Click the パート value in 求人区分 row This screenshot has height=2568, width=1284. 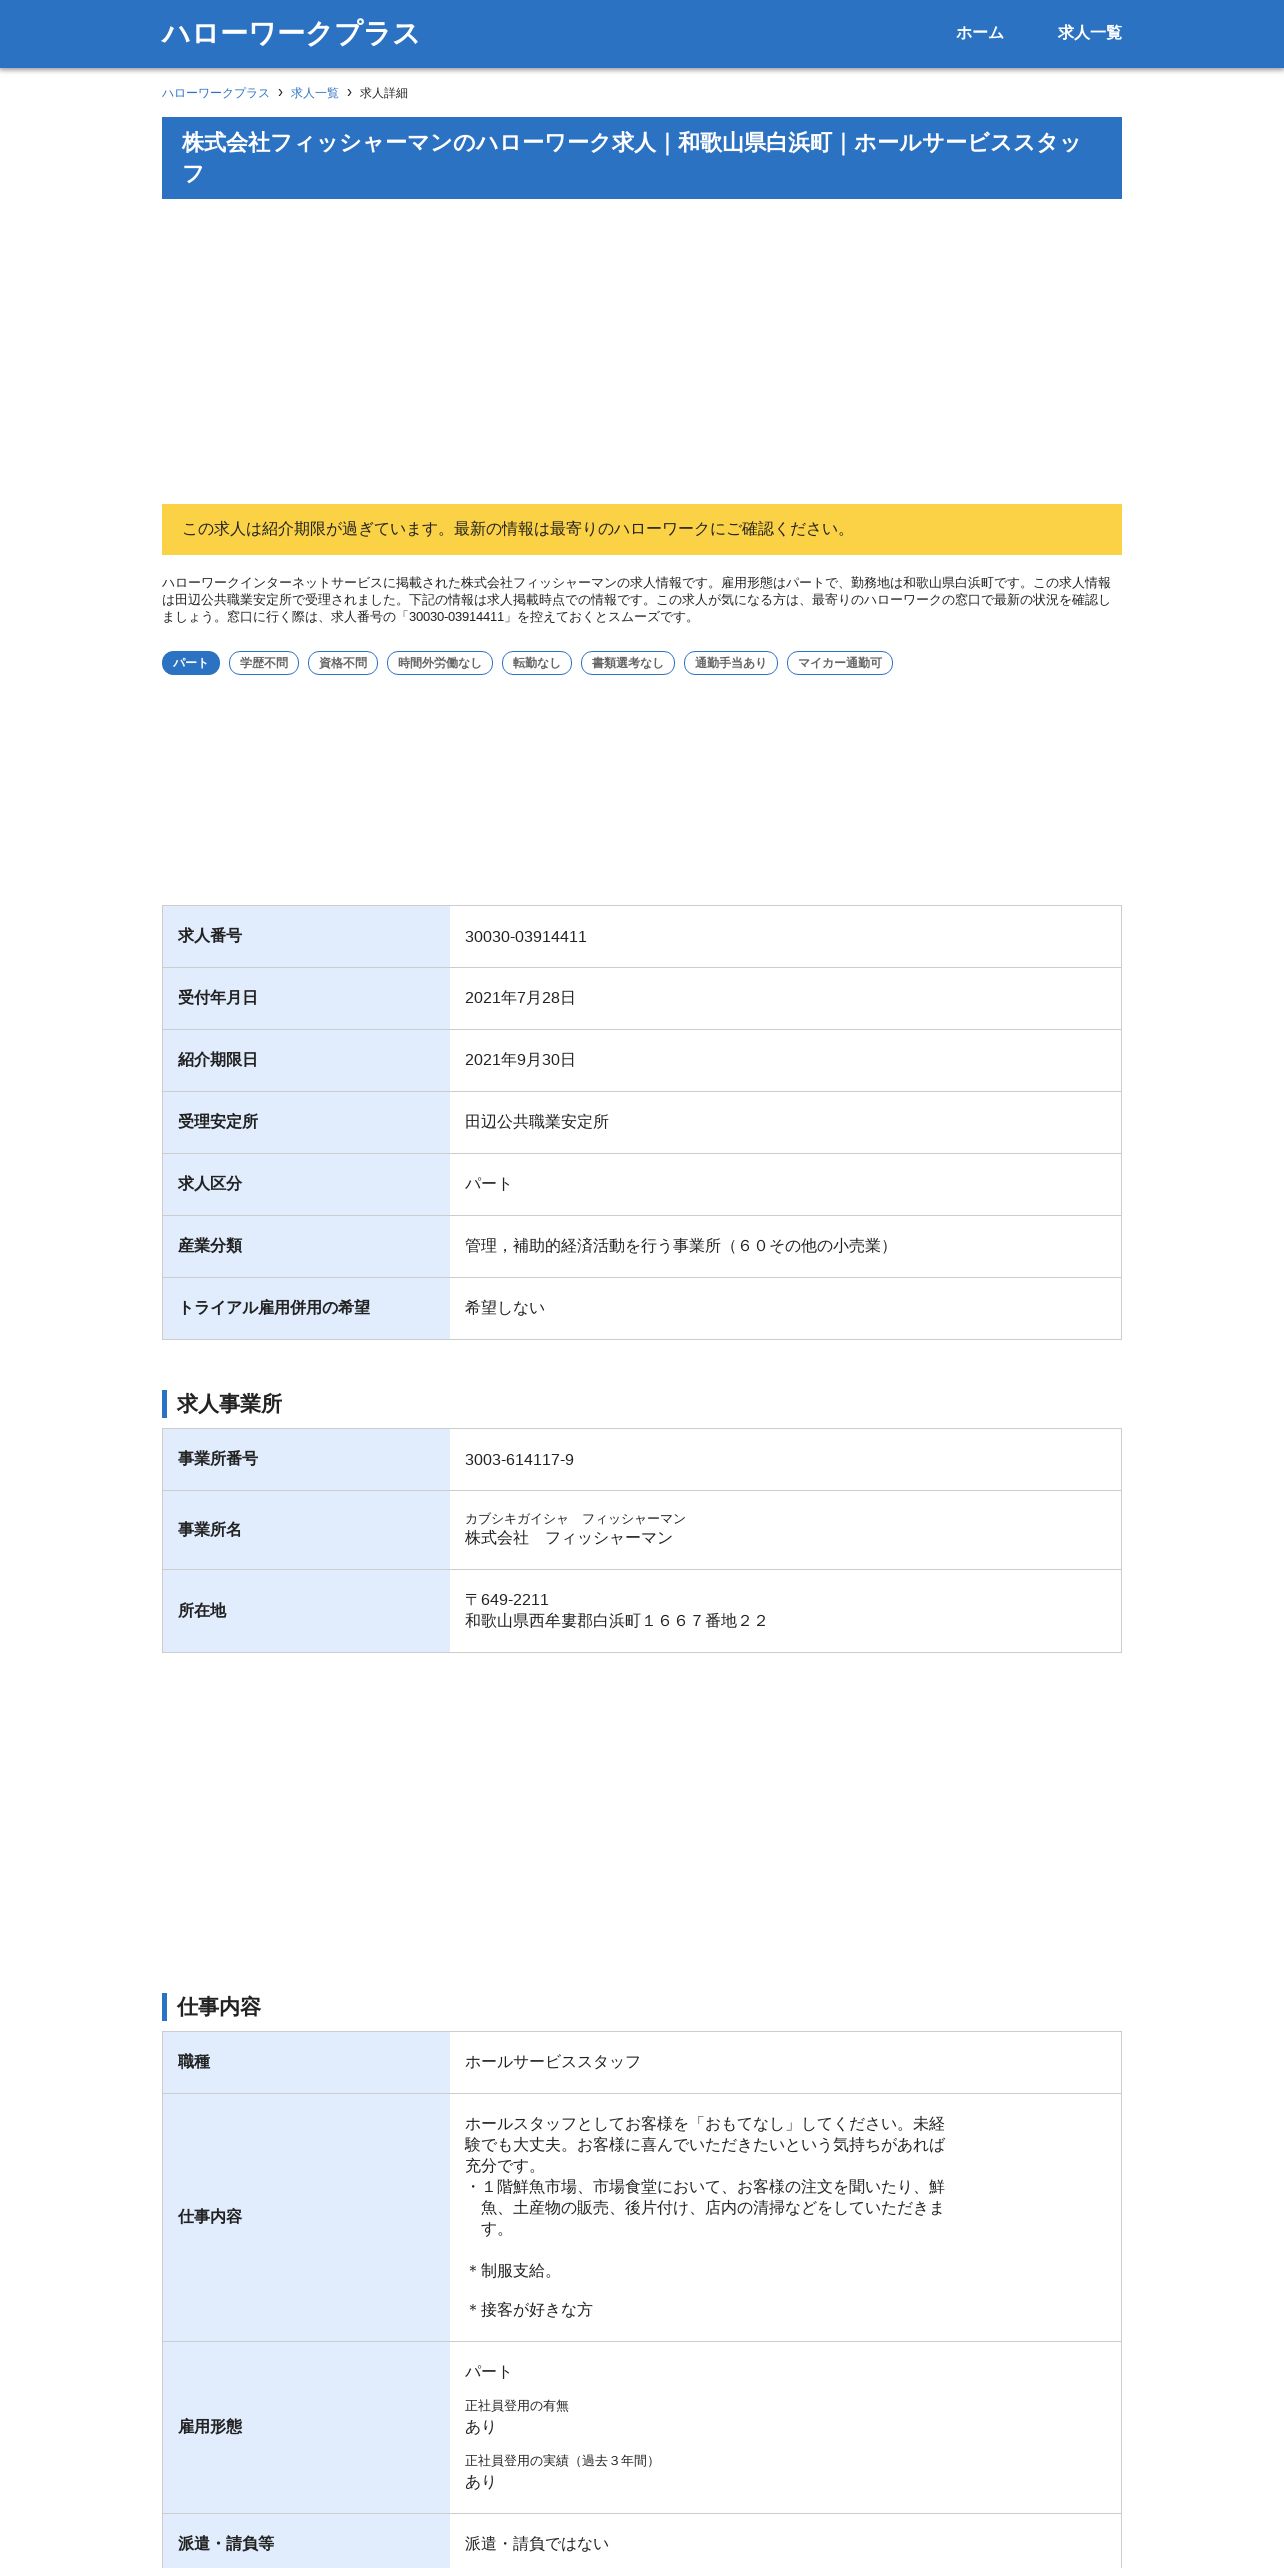point(488,1184)
